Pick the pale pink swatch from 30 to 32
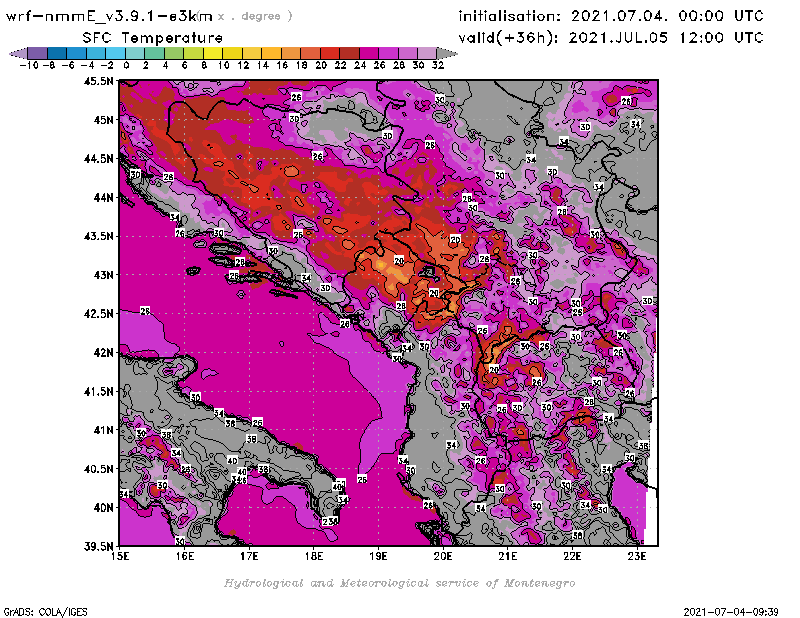The width and height of the screenshot is (800, 618). 427,53
